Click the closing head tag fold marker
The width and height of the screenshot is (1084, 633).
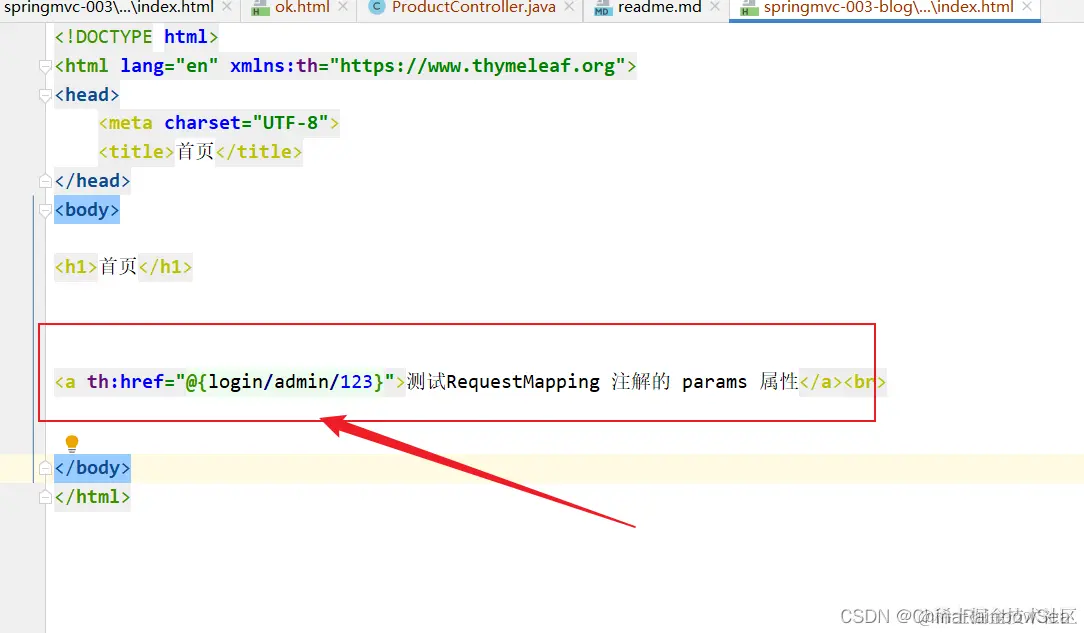pyautogui.click(x=45, y=181)
